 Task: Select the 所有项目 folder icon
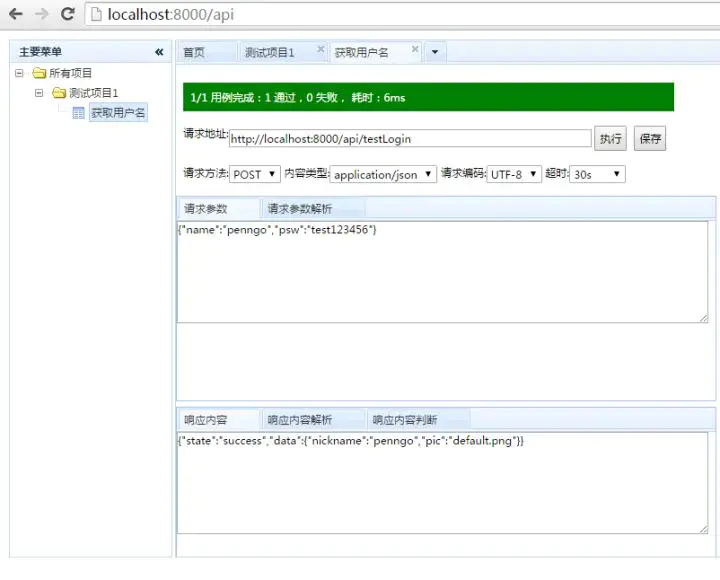click(x=39, y=73)
